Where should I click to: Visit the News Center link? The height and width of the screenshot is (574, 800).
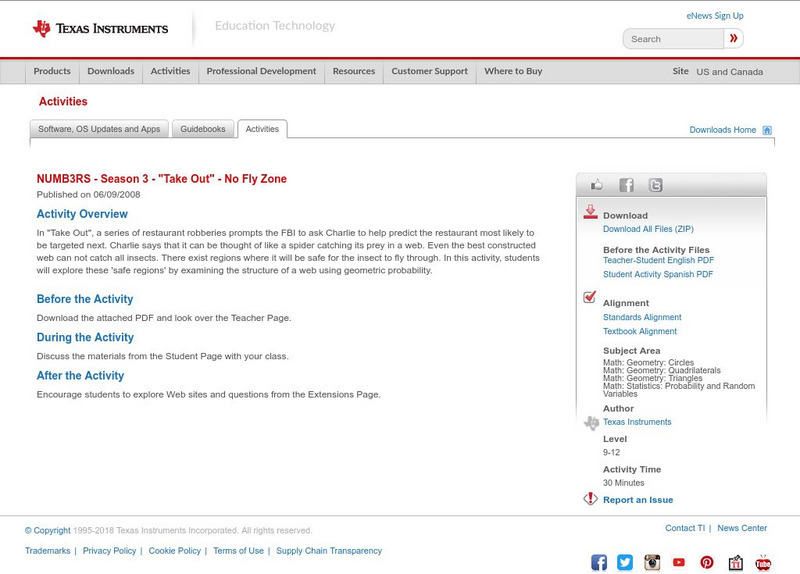pyautogui.click(x=742, y=528)
